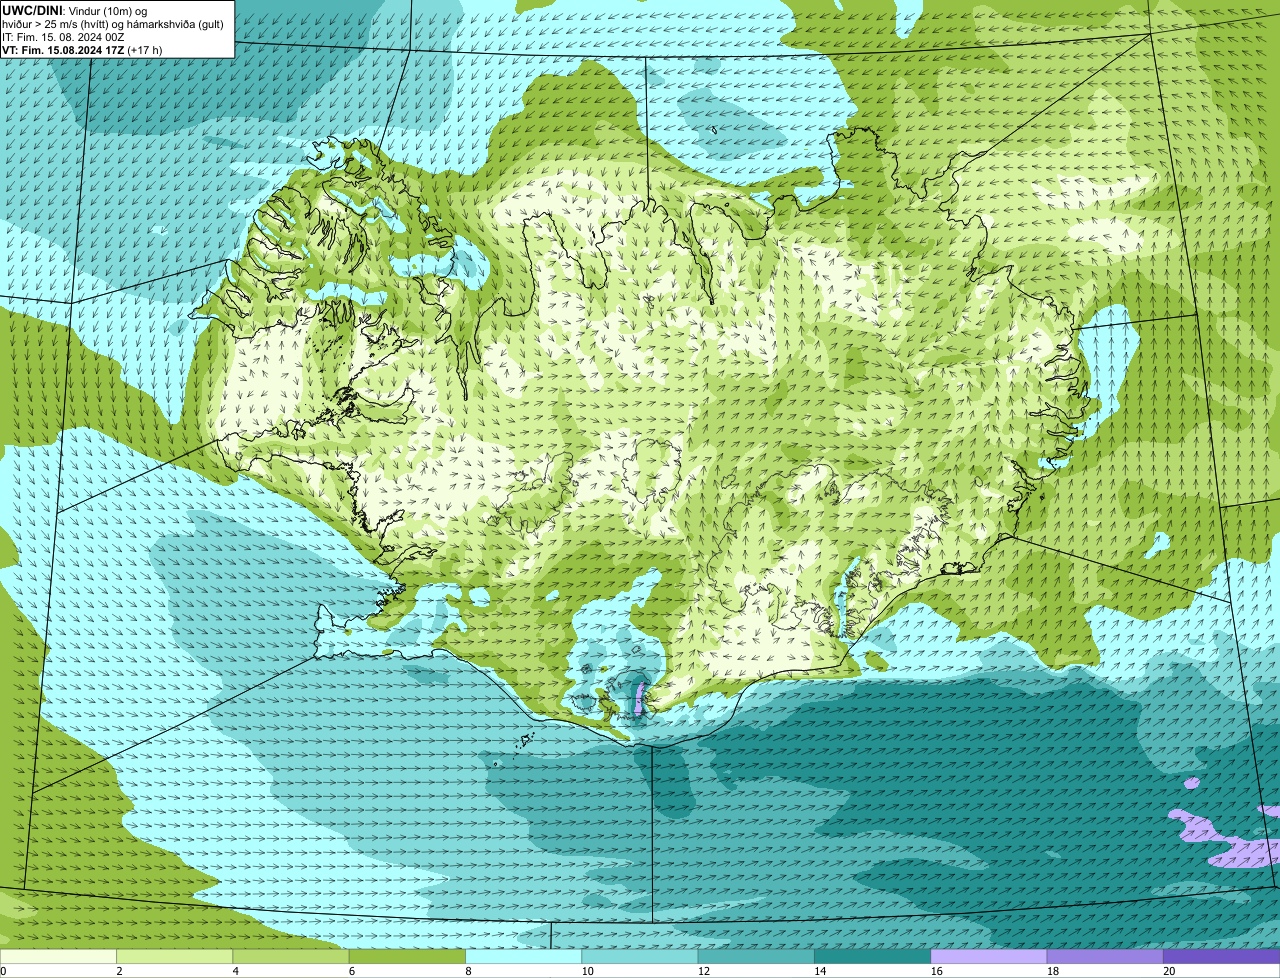1280x978 pixels.
Task: Click the legend label "12"
Action: click(x=703, y=971)
